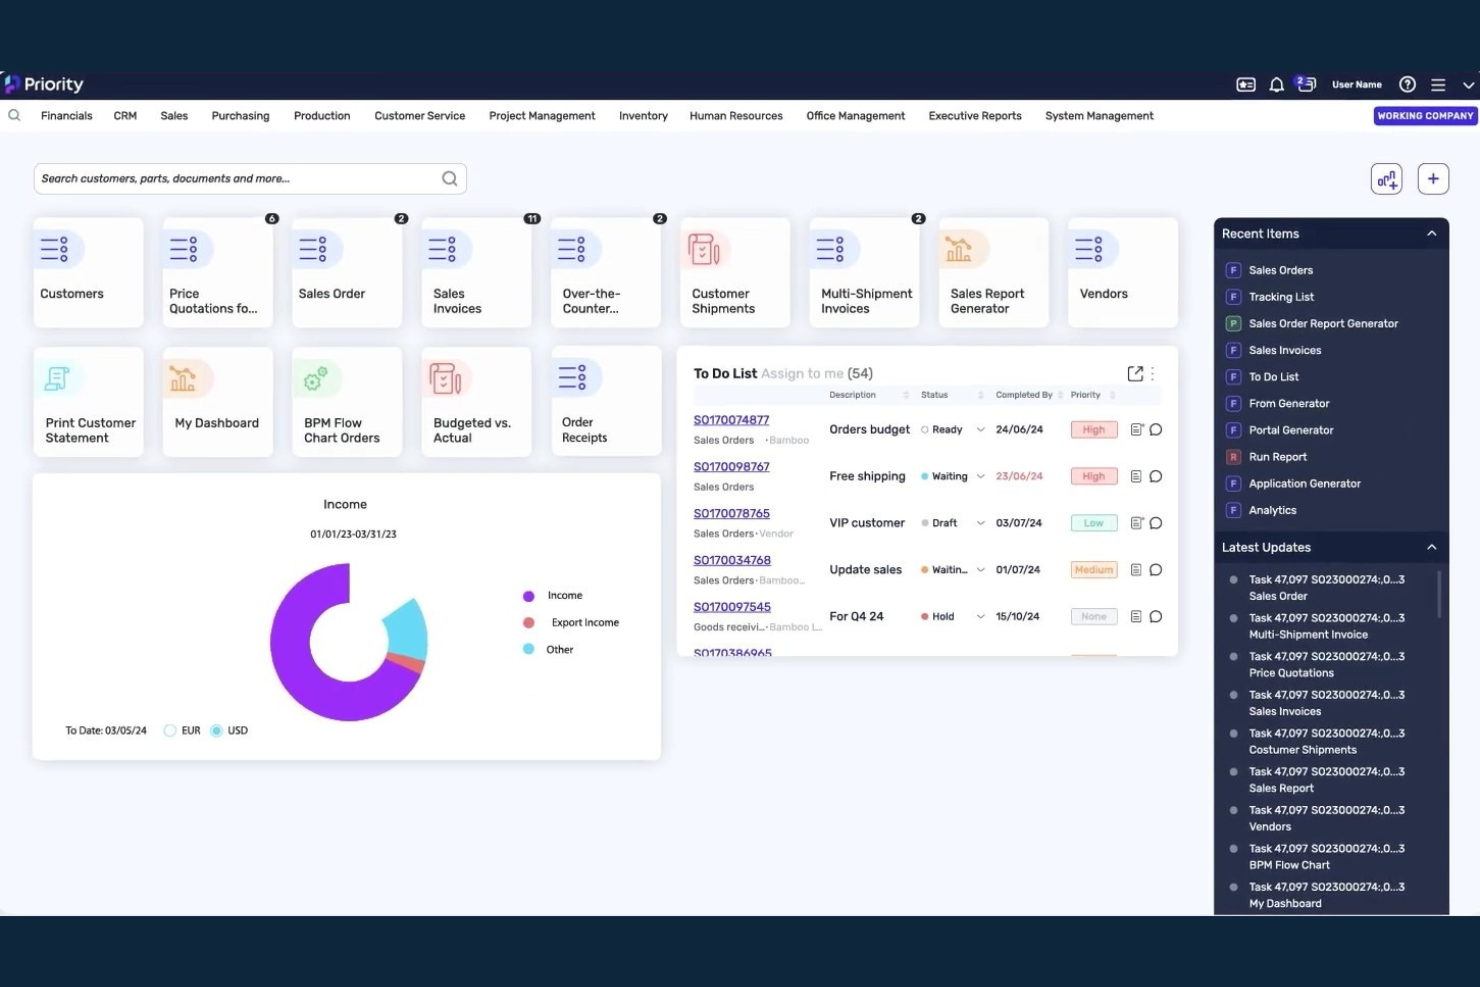Click inside the search customers field
Image resolution: width=1480 pixels, height=987 pixels.
pyautogui.click(x=230, y=178)
